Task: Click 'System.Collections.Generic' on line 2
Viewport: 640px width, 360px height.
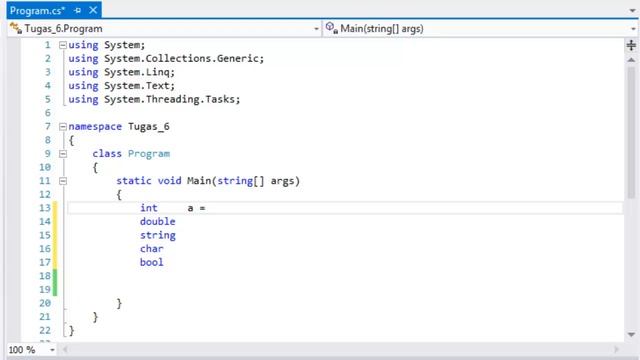Action: pyautogui.click(x=181, y=59)
